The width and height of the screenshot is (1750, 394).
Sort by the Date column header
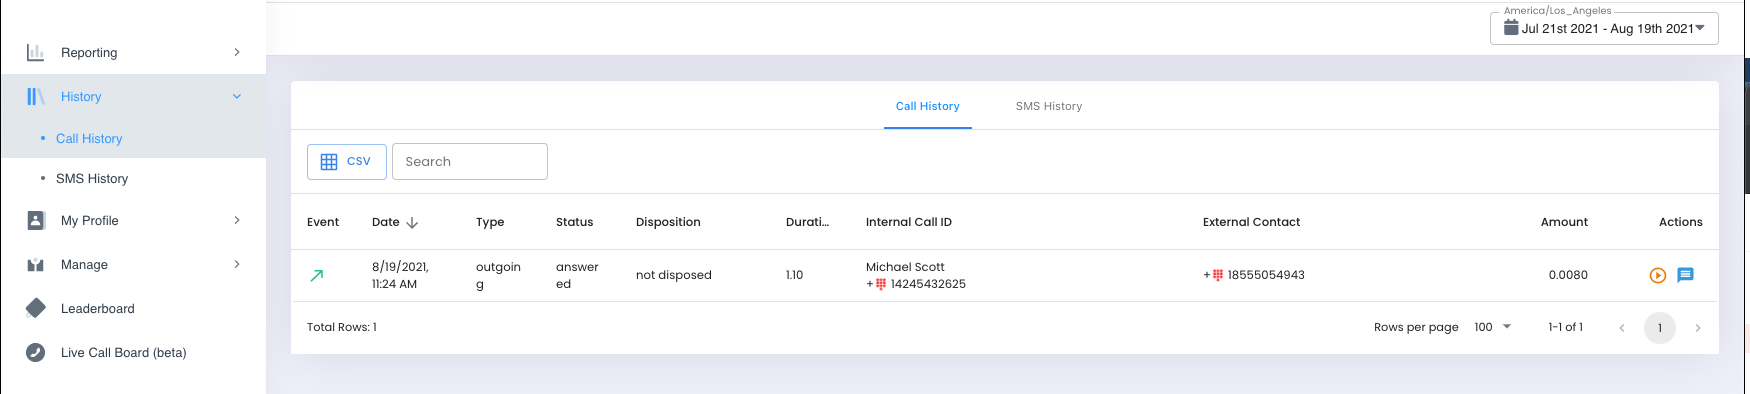point(386,222)
